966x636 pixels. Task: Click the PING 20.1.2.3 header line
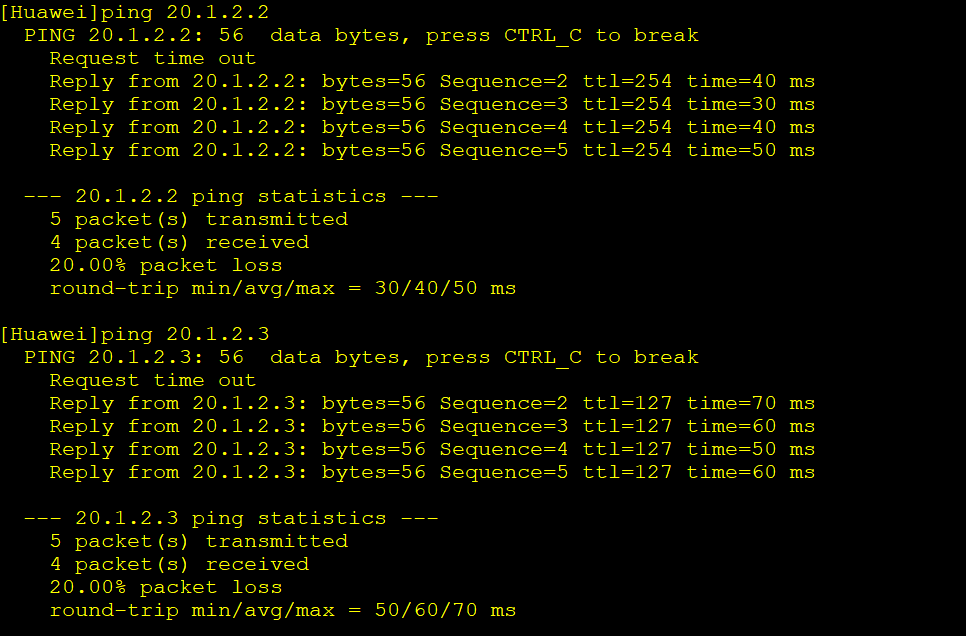(x=362, y=357)
